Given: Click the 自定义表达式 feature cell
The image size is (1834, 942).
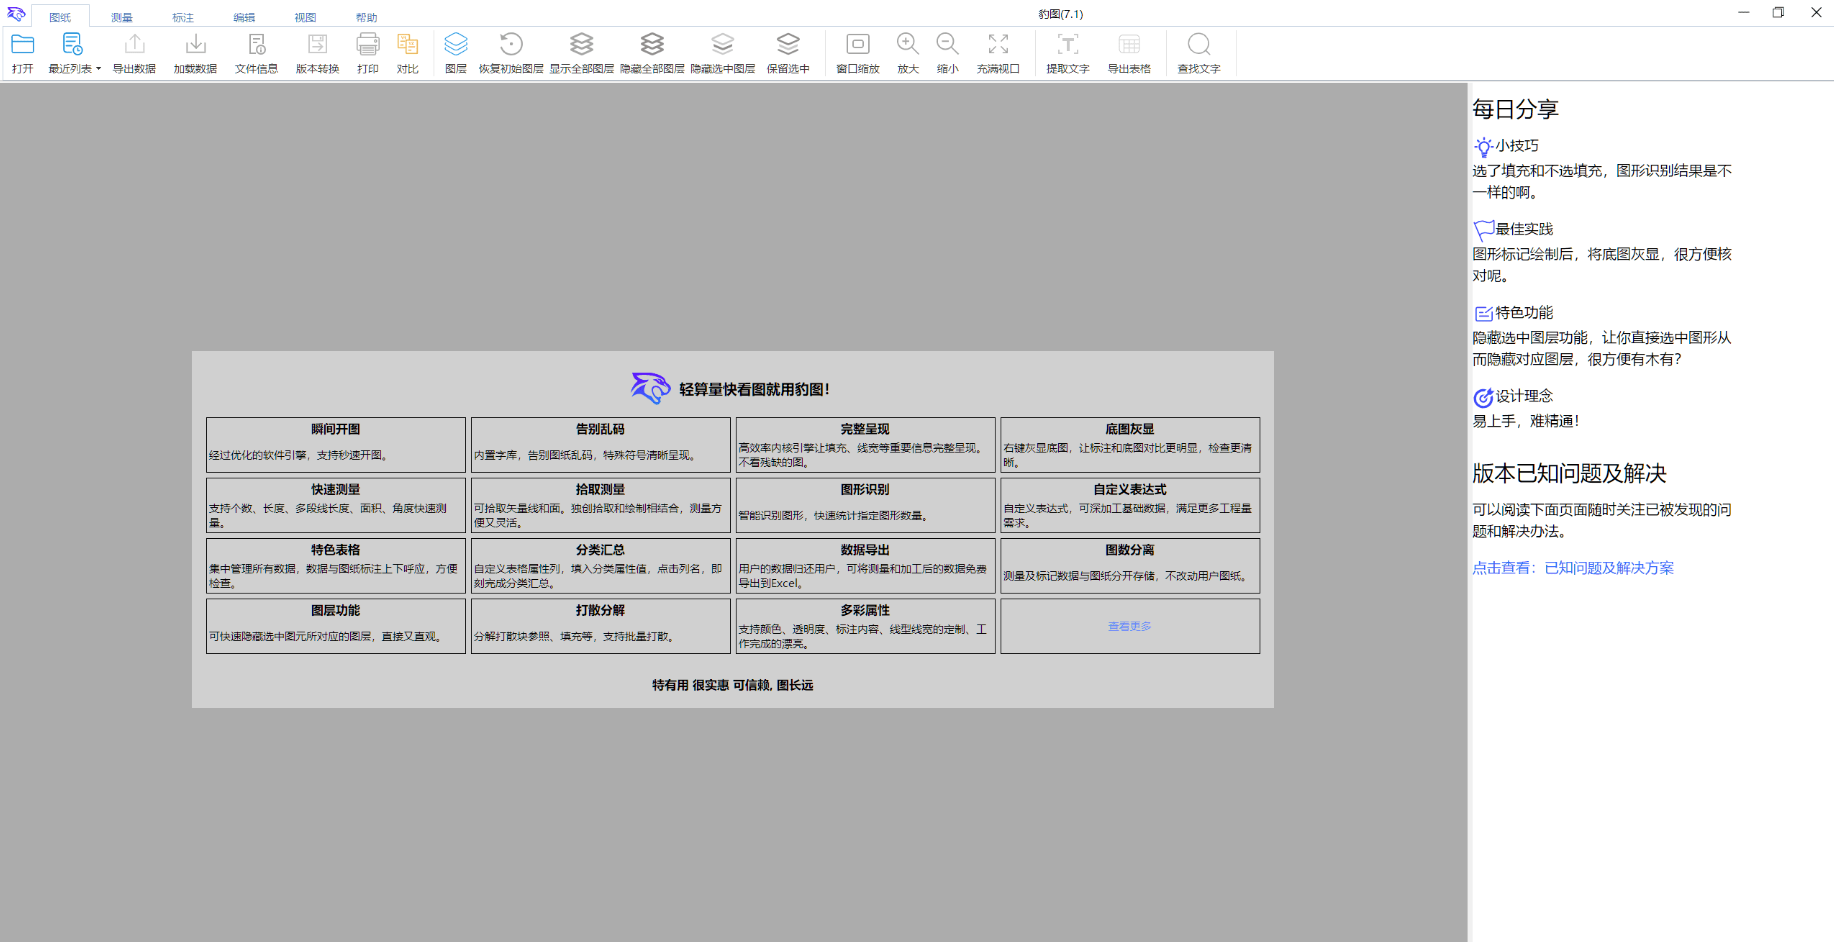Looking at the screenshot, I should point(1130,505).
